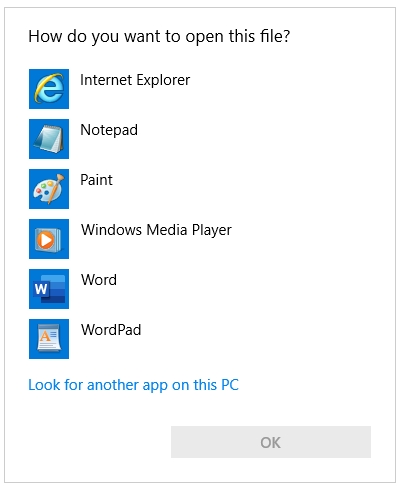Viewport: 400px width, 488px height.
Task: Confirm selection with the OK button
Action: (x=271, y=442)
